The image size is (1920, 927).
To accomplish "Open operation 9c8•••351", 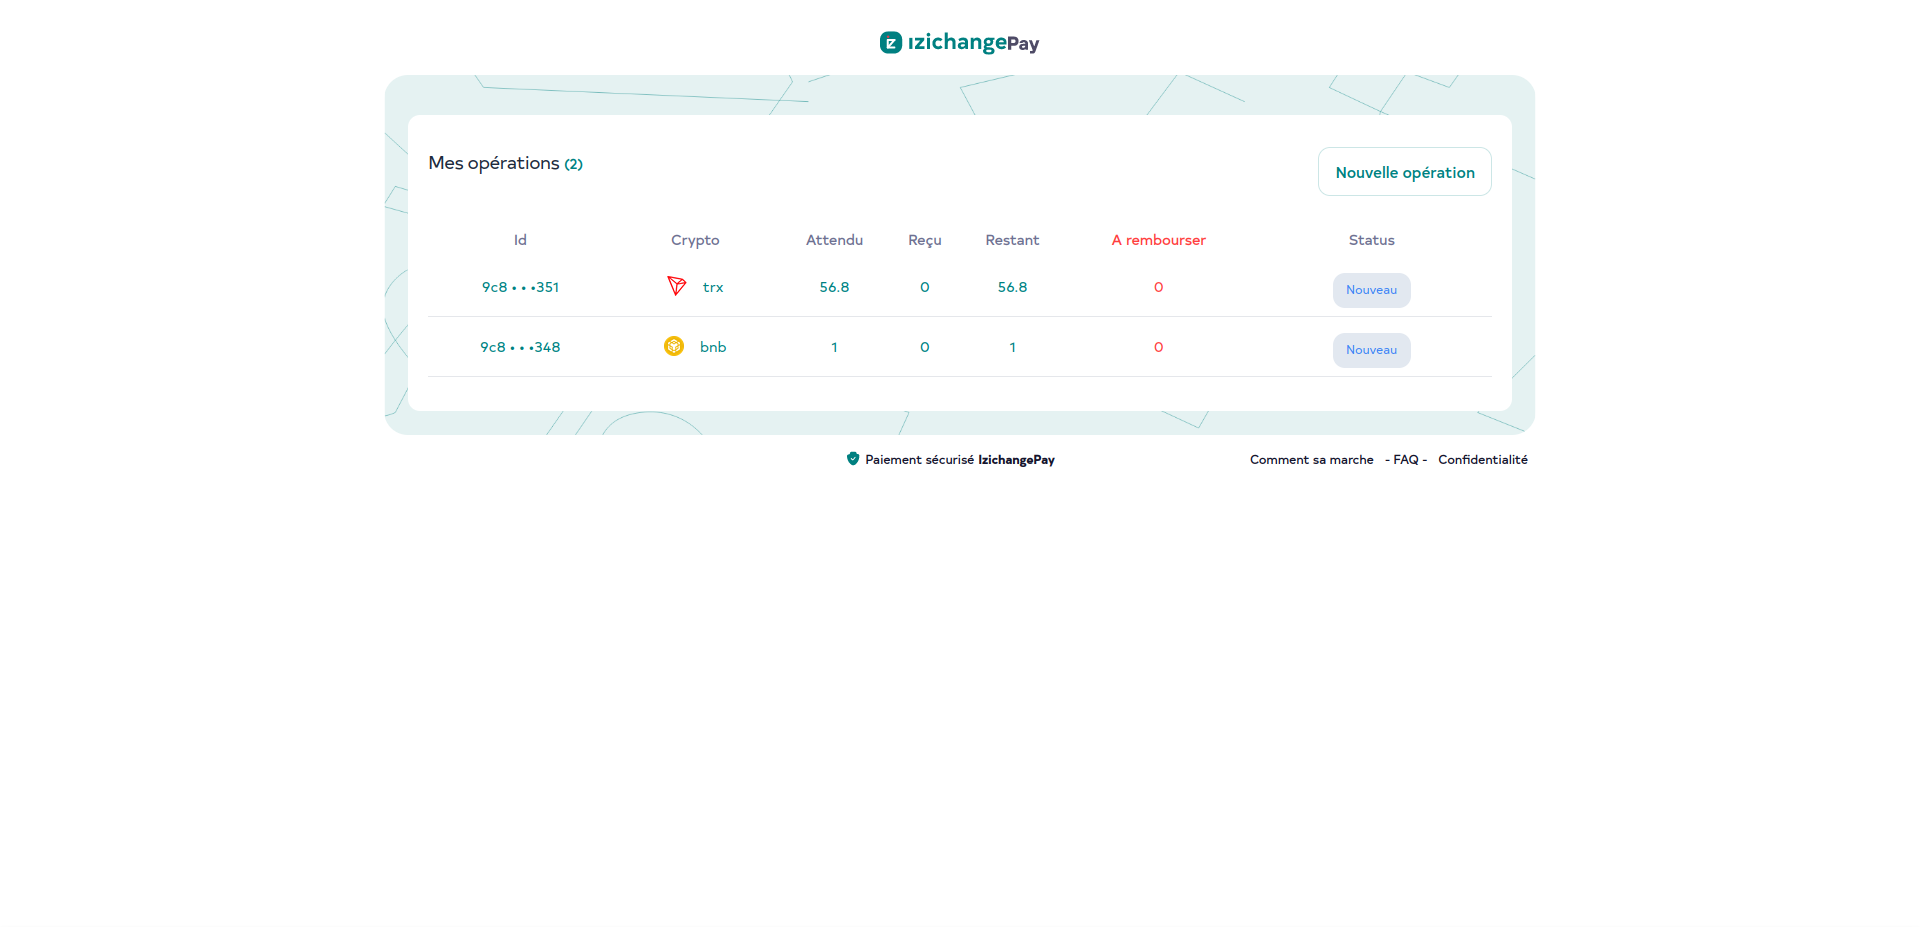I will pos(520,287).
